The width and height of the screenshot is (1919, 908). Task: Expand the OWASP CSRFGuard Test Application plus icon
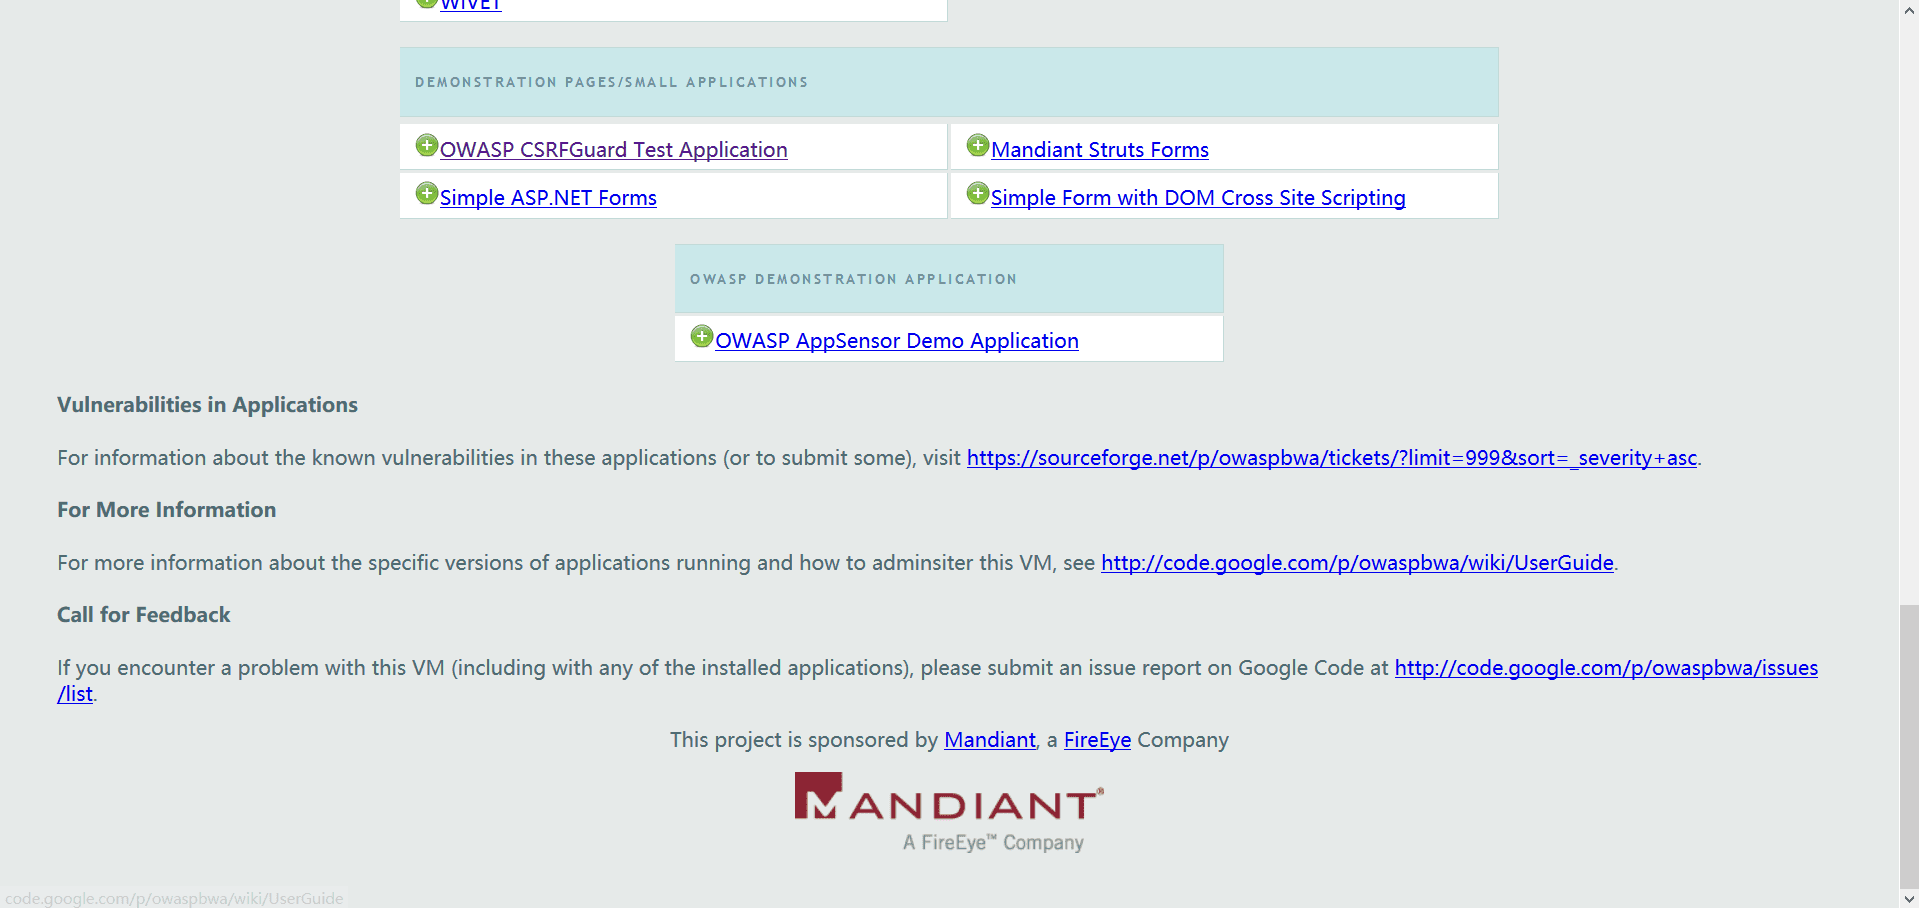click(x=427, y=145)
